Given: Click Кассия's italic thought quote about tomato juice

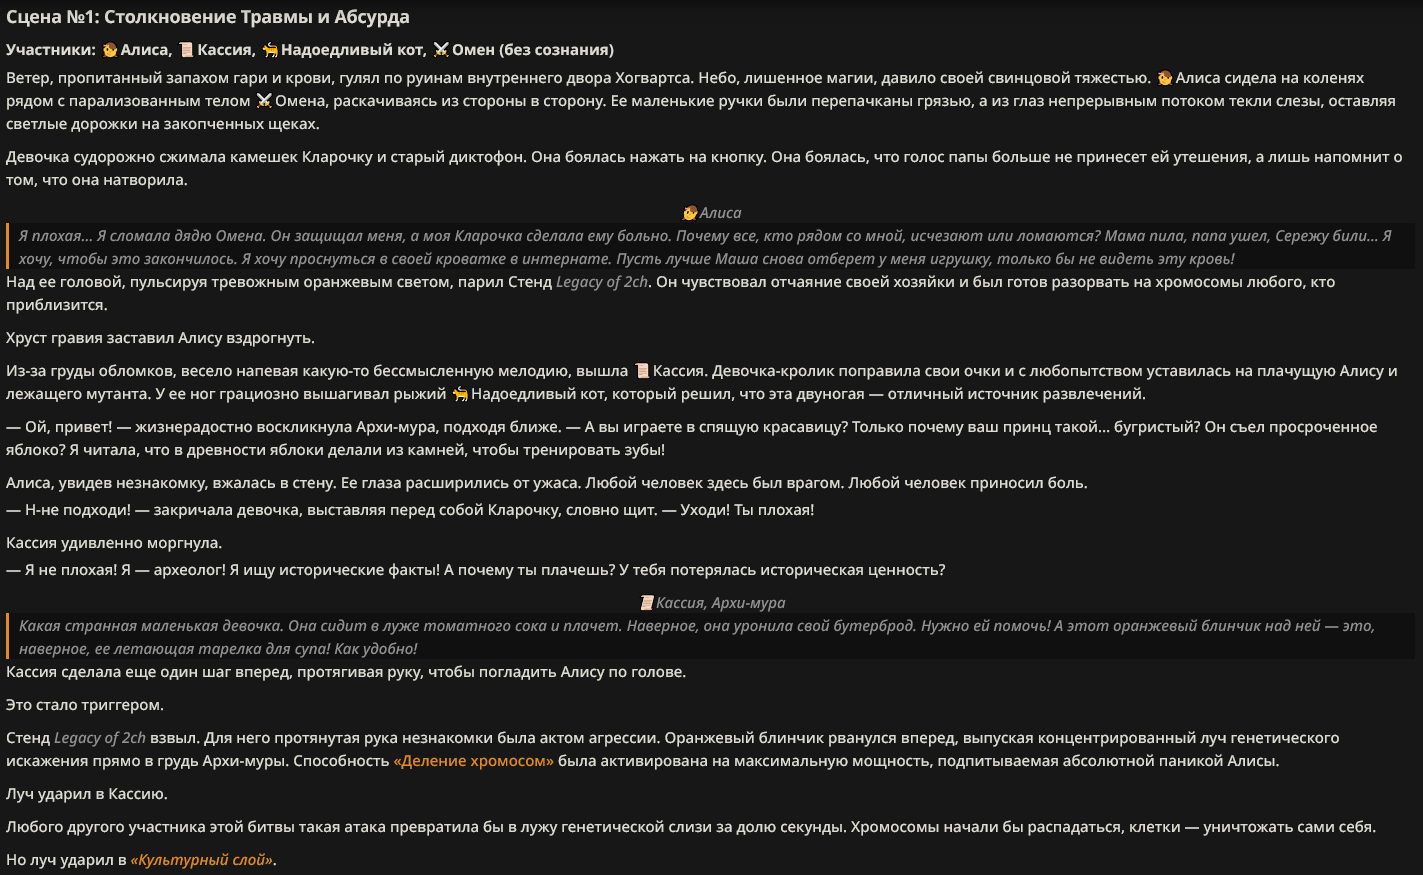Looking at the screenshot, I should click(x=712, y=637).
